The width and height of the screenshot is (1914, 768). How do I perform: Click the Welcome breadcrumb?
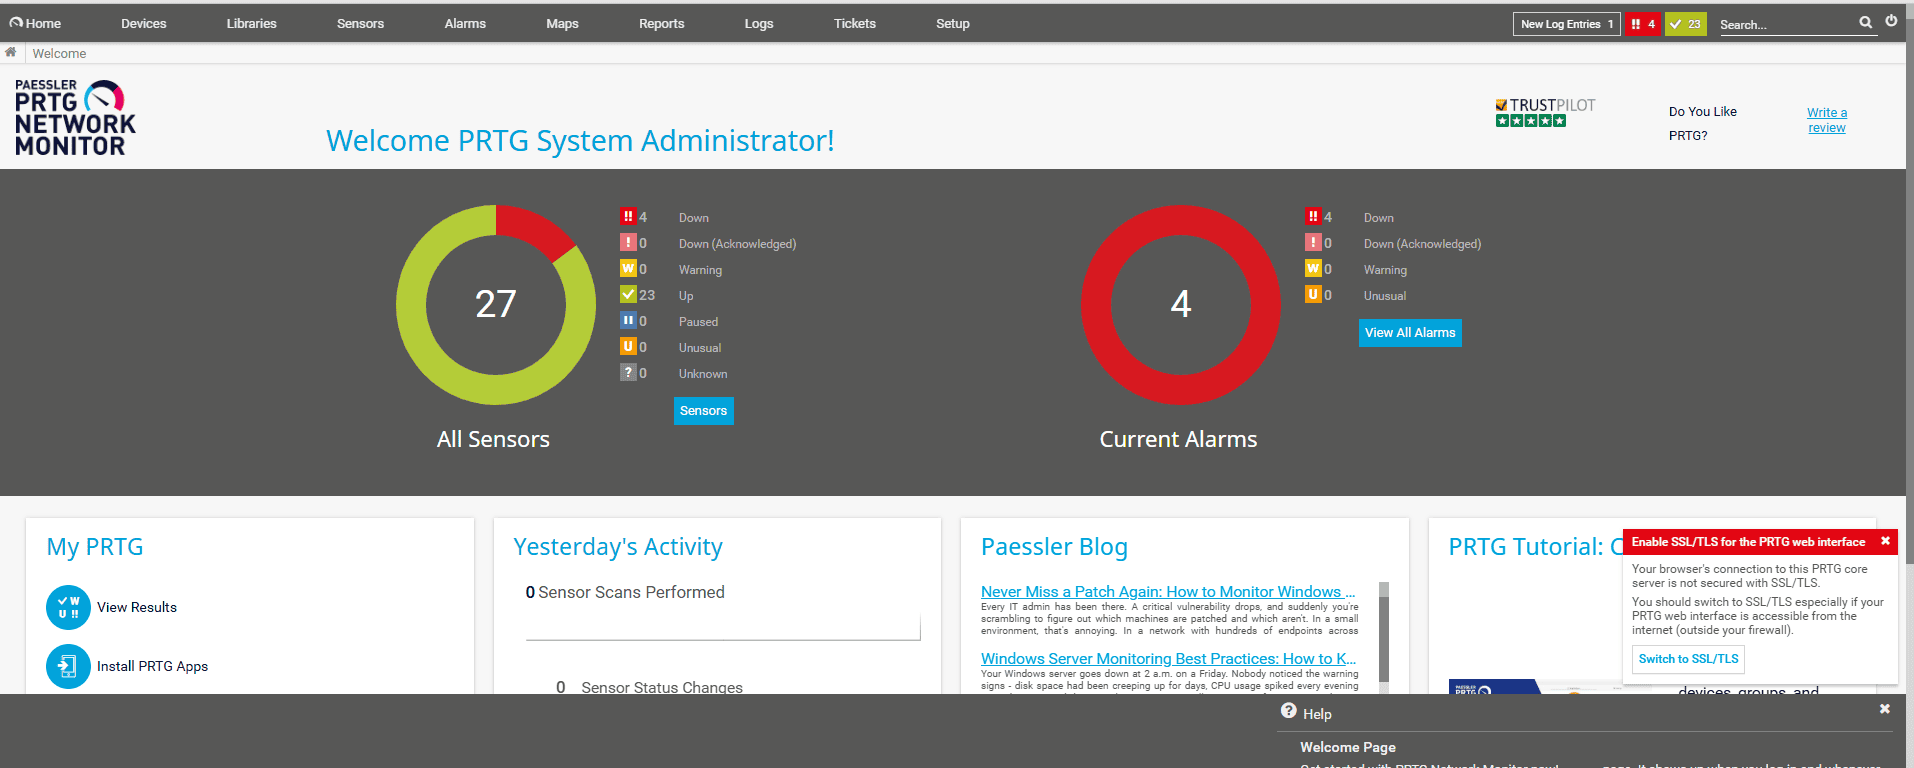[x=59, y=53]
